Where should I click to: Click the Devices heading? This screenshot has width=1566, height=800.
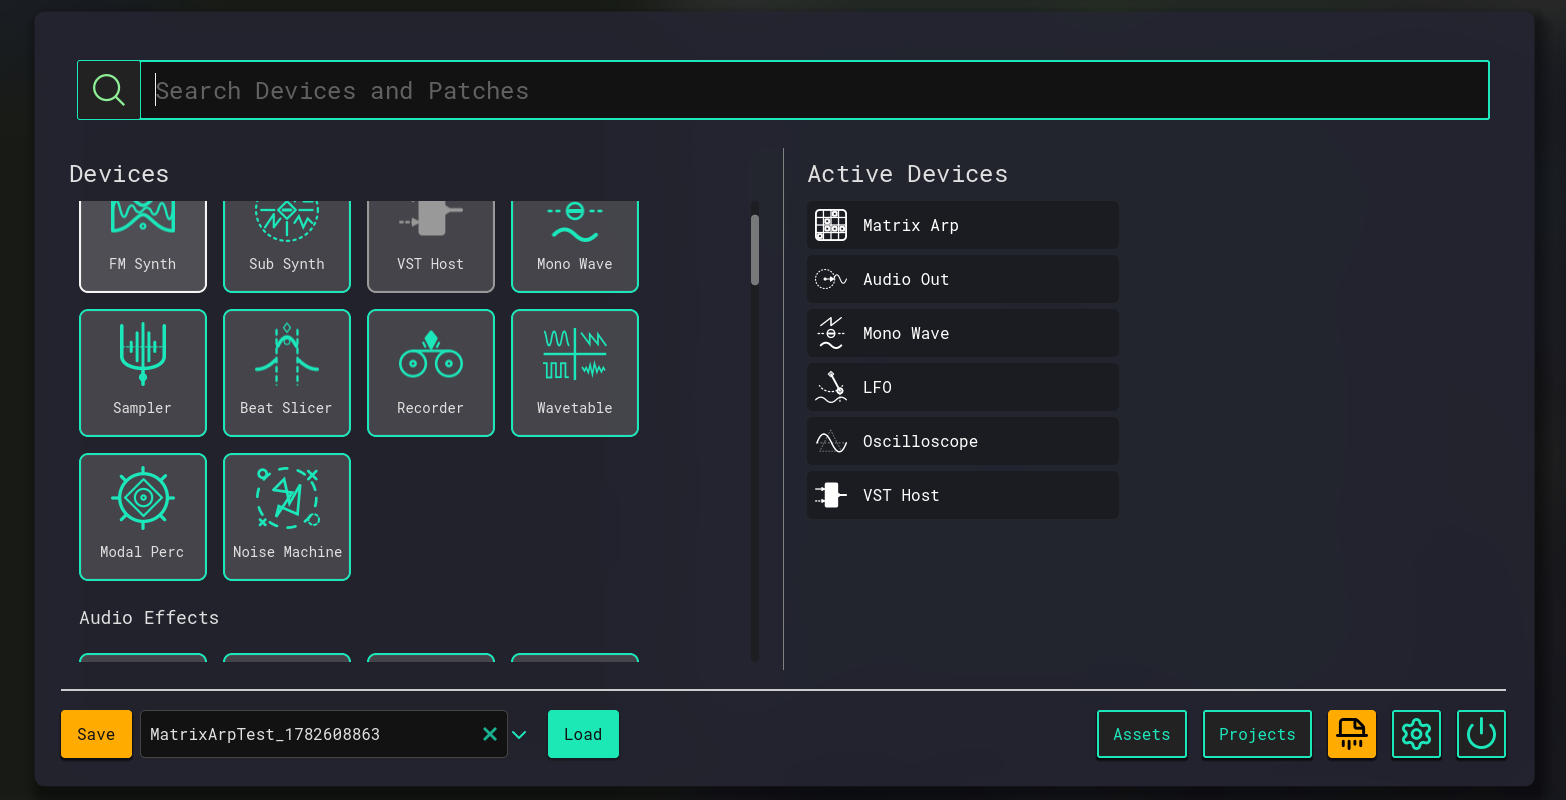click(119, 174)
